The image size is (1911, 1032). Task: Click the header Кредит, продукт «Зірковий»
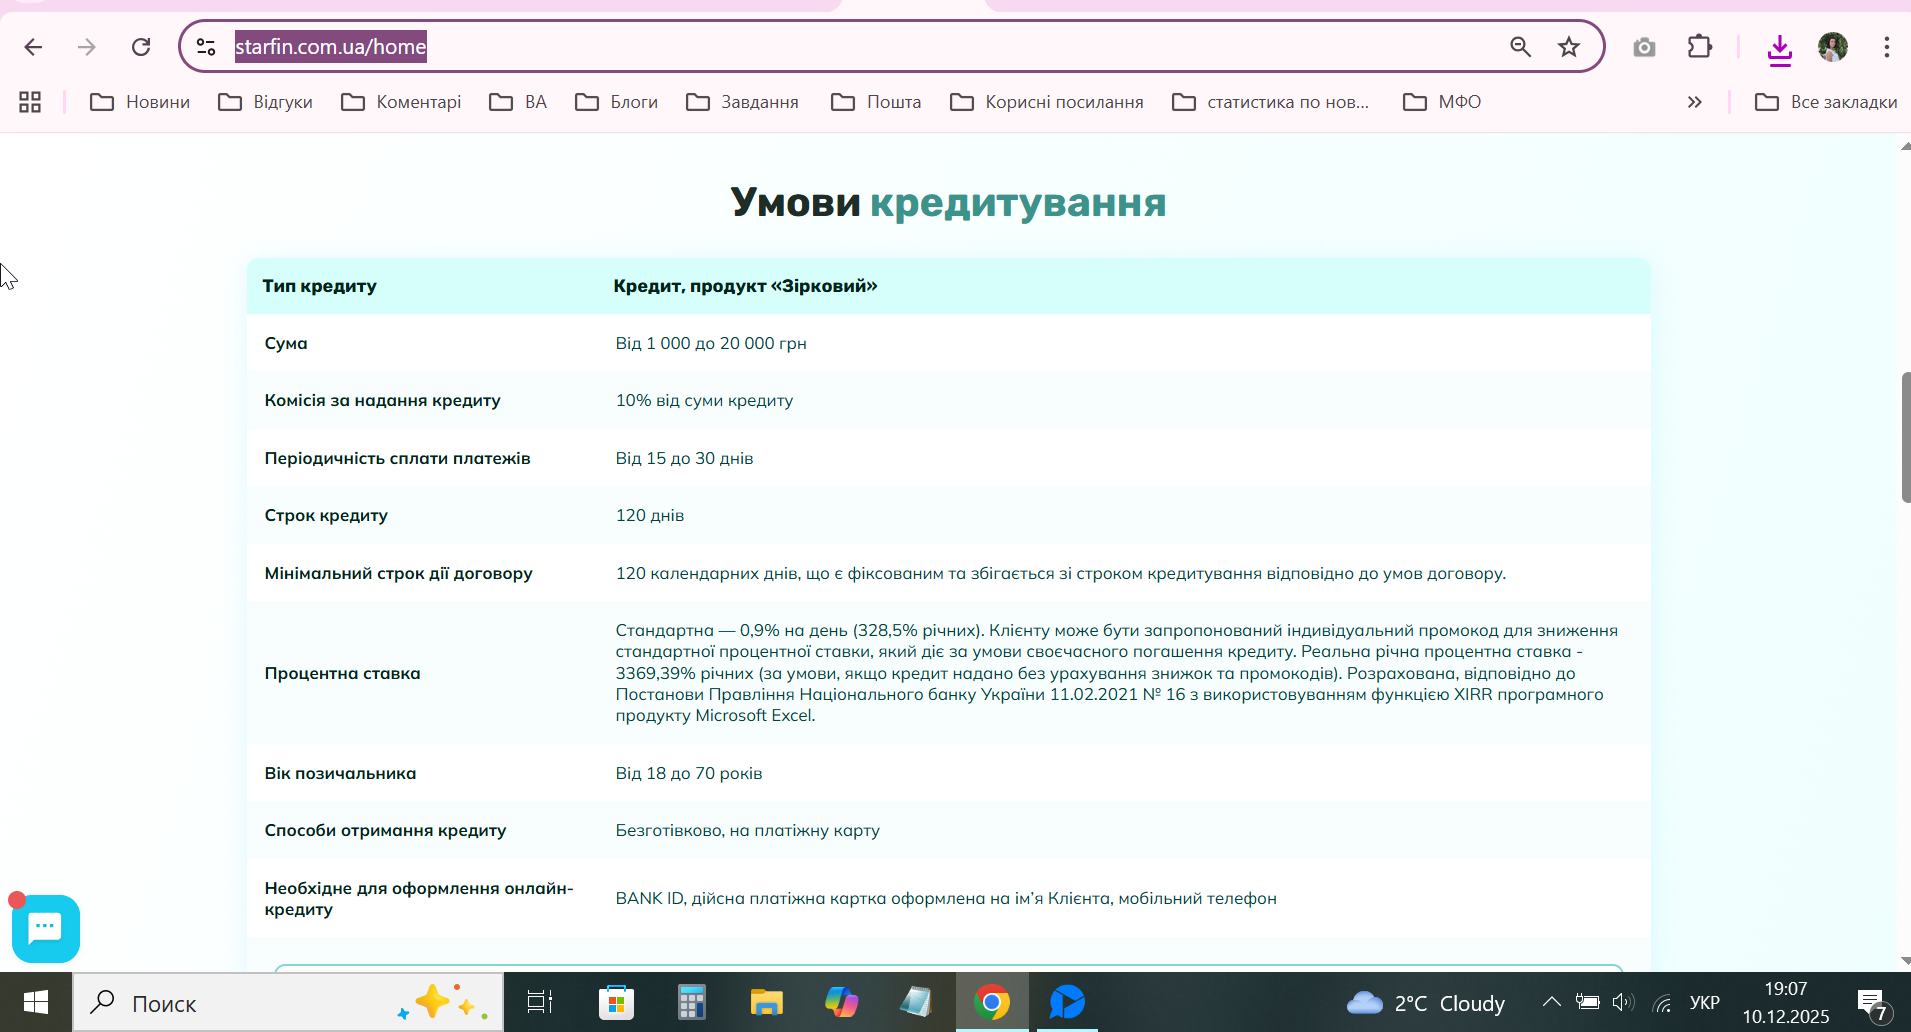pos(745,286)
